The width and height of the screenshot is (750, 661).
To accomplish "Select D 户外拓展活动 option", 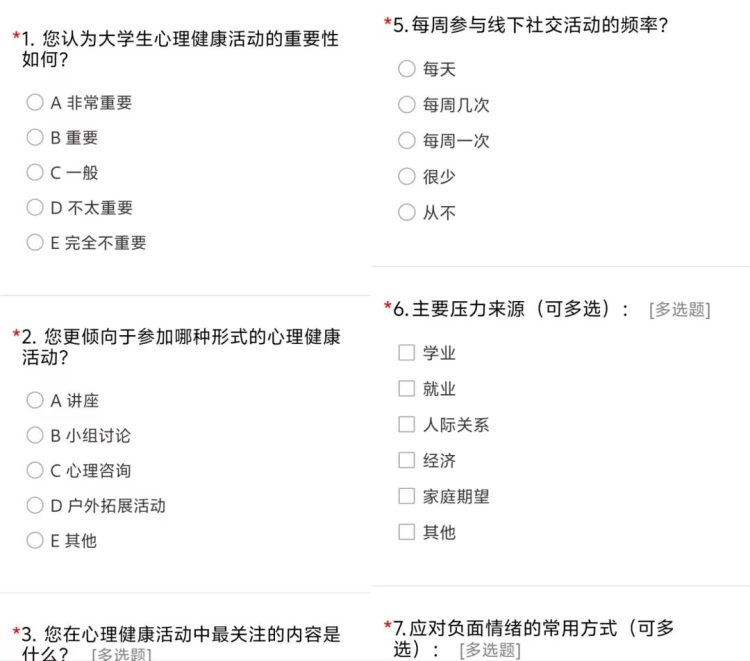I will point(35,505).
